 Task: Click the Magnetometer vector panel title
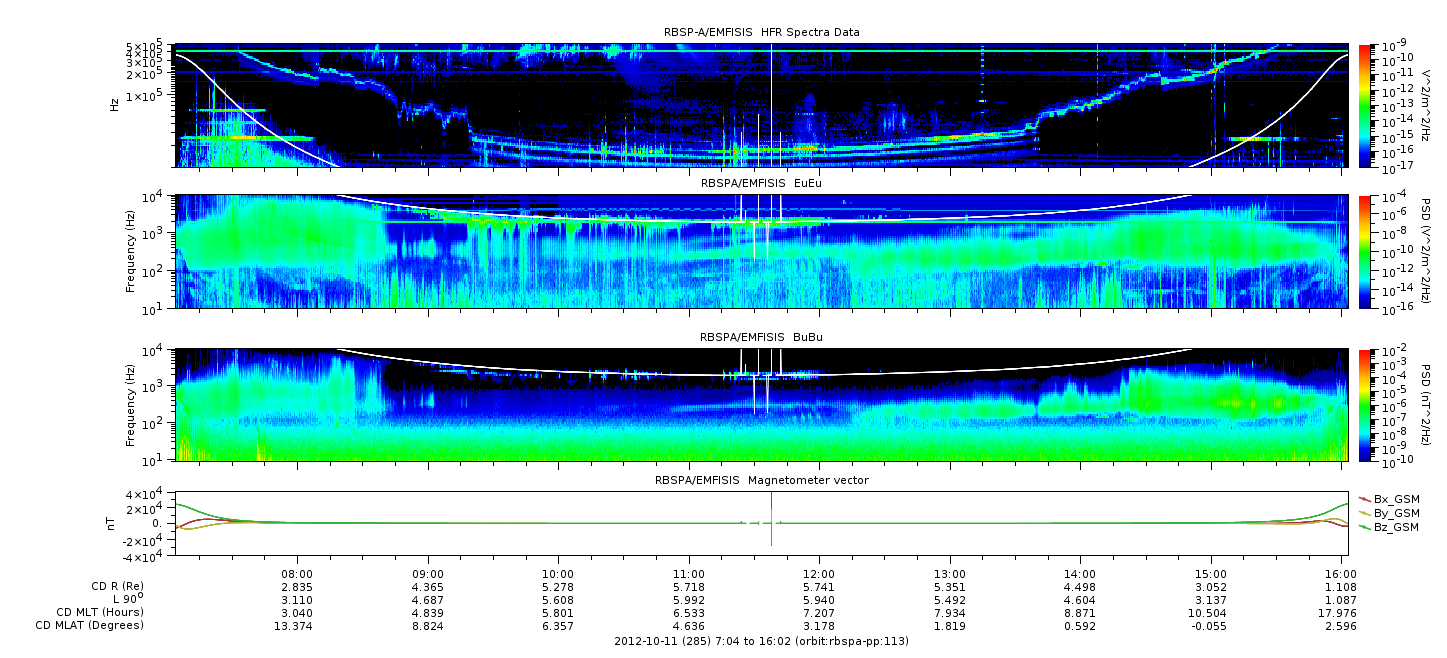(761, 480)
